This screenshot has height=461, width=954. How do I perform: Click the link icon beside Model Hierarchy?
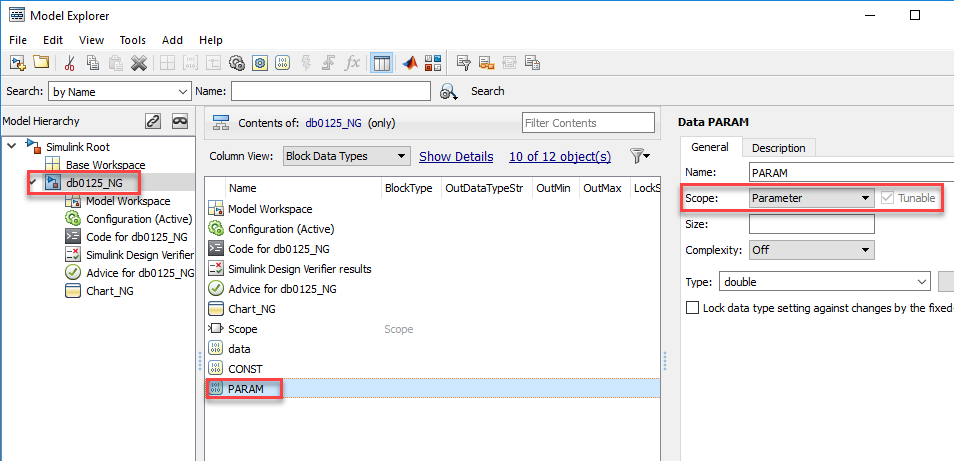(153, 121)
